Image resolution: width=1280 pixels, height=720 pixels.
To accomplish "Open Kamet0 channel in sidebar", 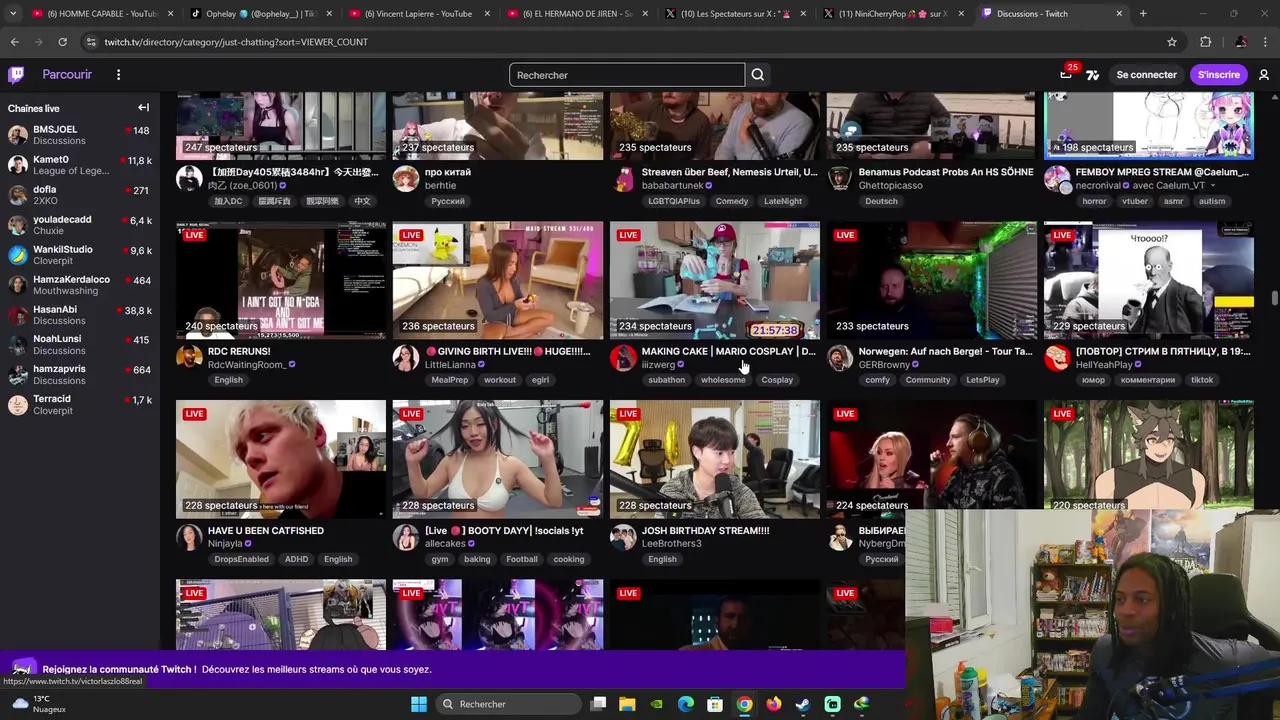I will coord(80,165).
